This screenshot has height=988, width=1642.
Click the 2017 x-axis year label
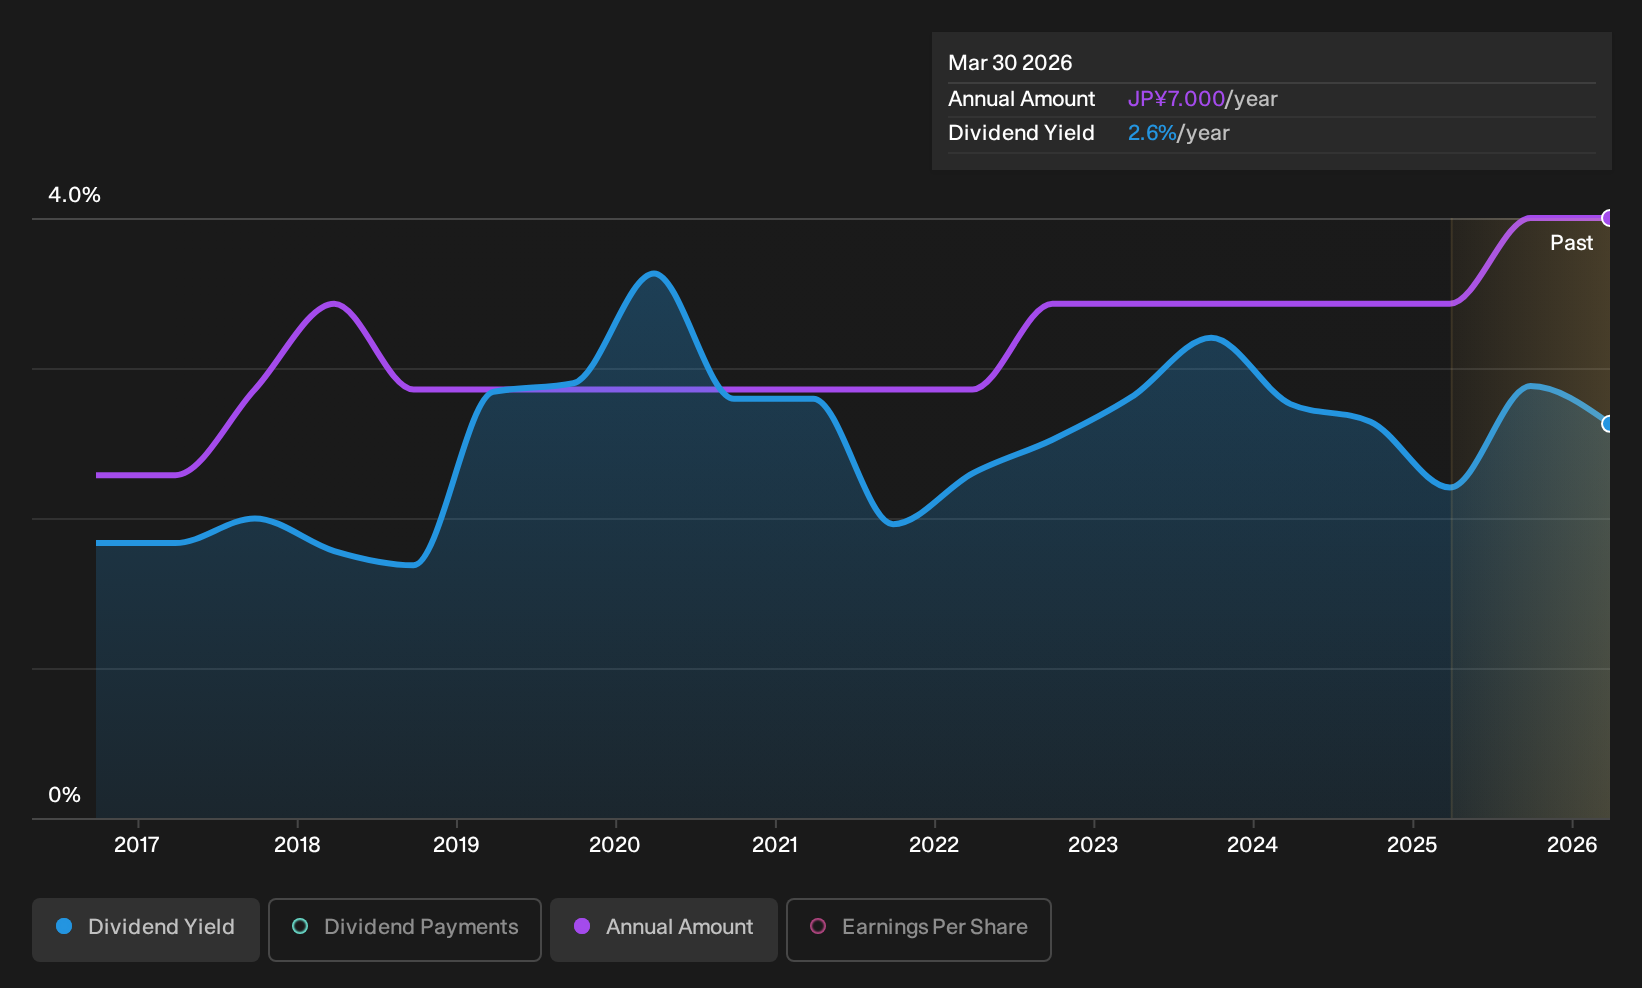137,845
